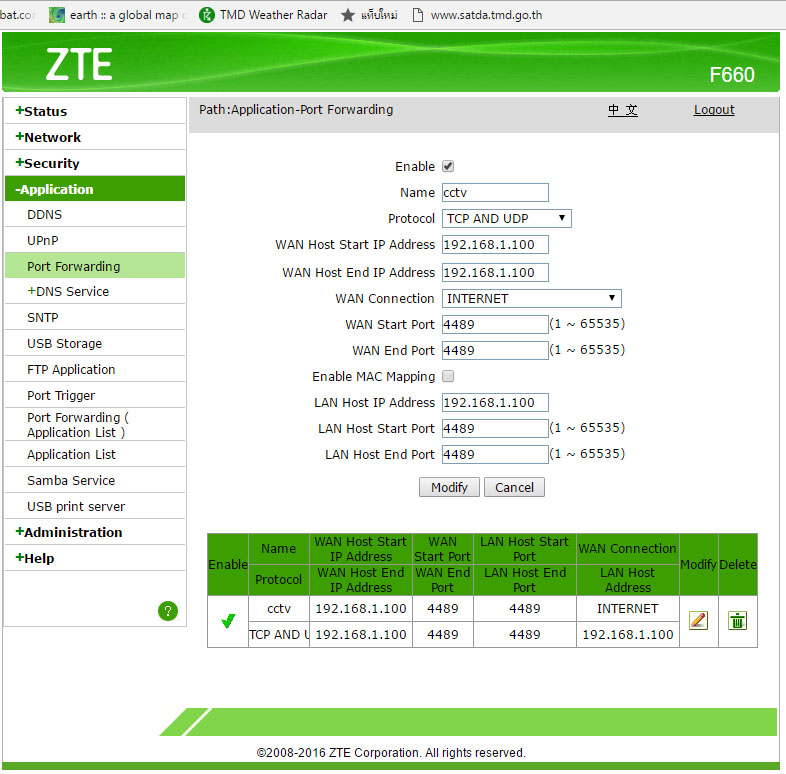Switch language with the 中文 link
Image resolution: width=786 pixels, height=774 pixels.
coord(623,110)
